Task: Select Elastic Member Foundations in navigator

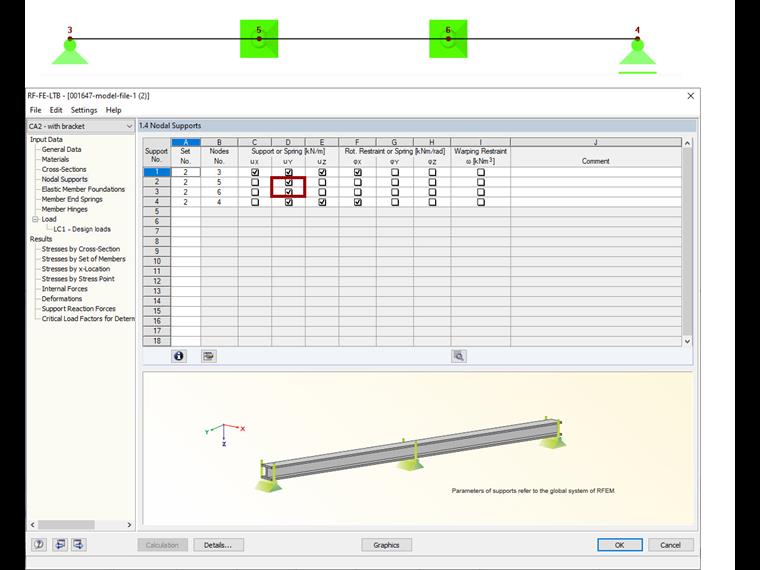Action: click(83, 189)
